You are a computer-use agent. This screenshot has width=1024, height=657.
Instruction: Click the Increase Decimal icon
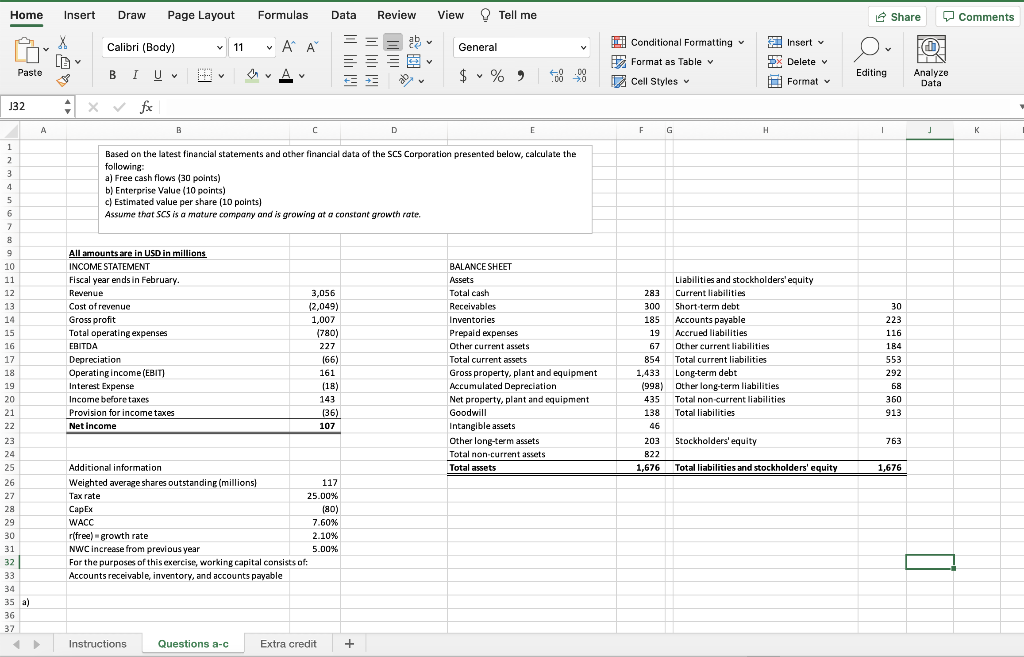click(556, 75)
